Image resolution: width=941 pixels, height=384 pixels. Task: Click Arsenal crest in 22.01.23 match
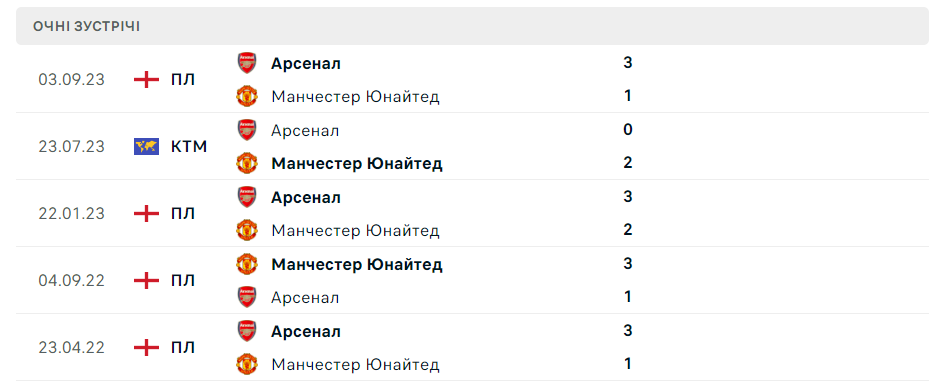[x=247, y=197]
